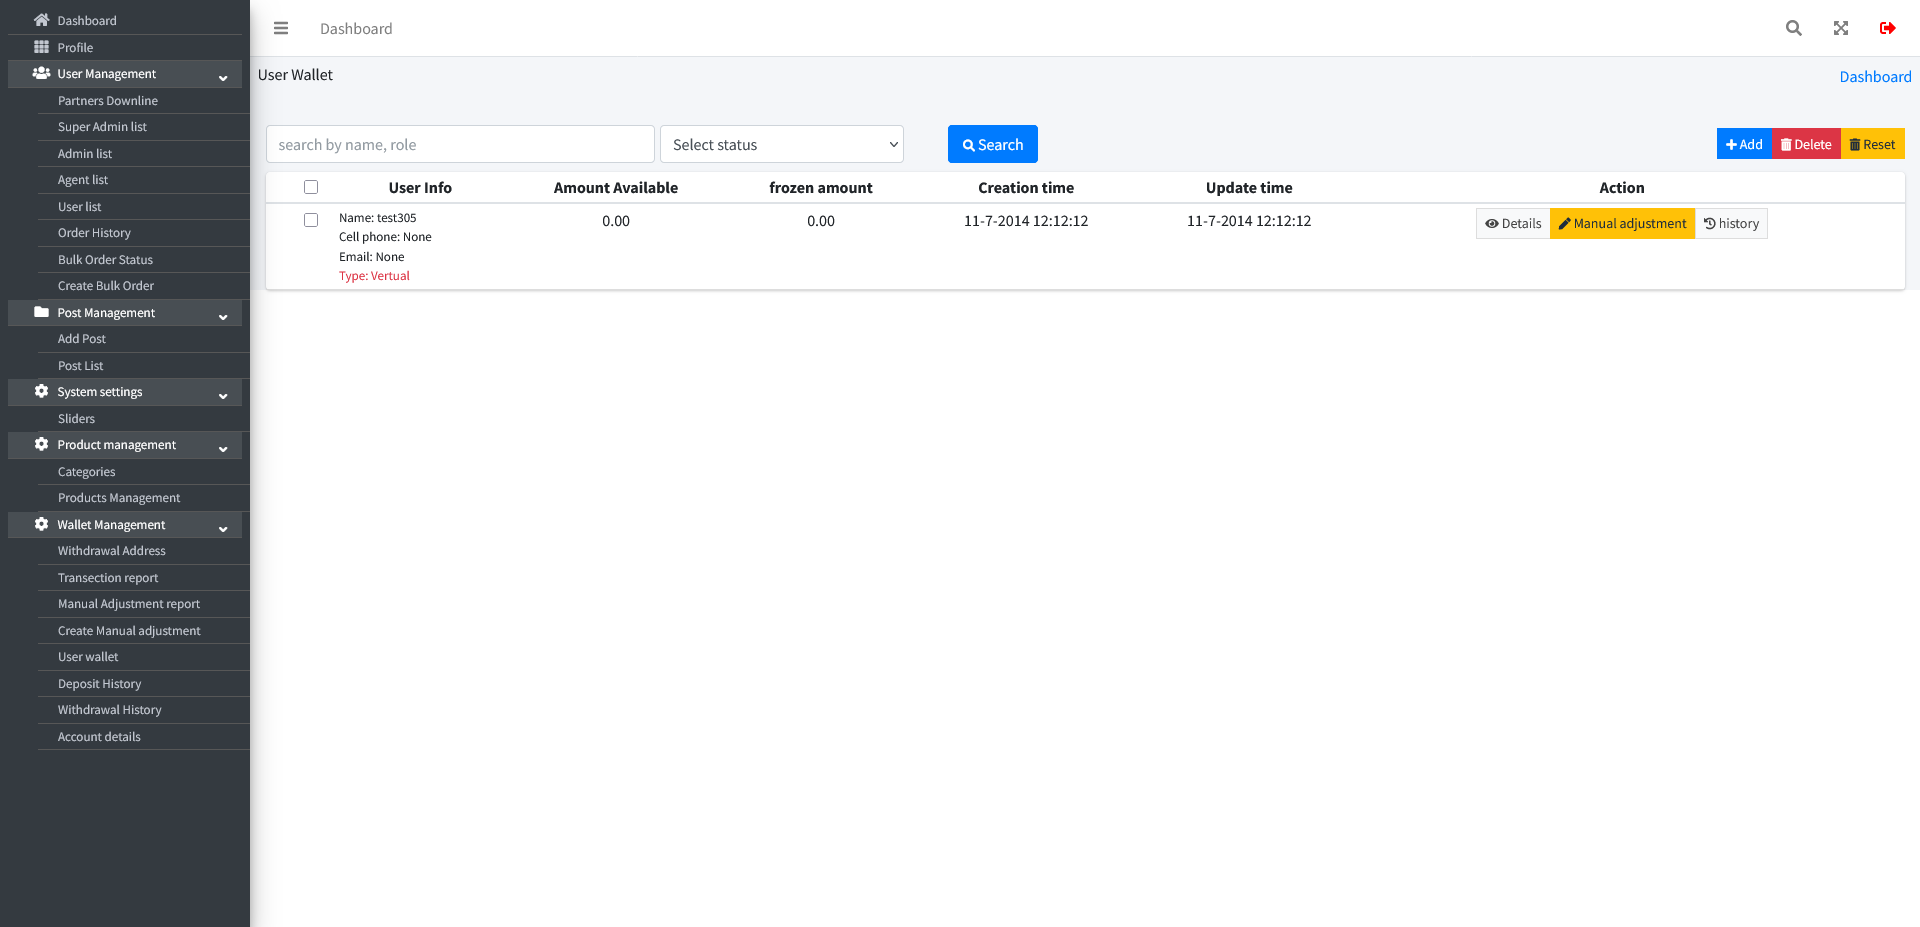Select the header select-all checkbox

pos(311,187)
